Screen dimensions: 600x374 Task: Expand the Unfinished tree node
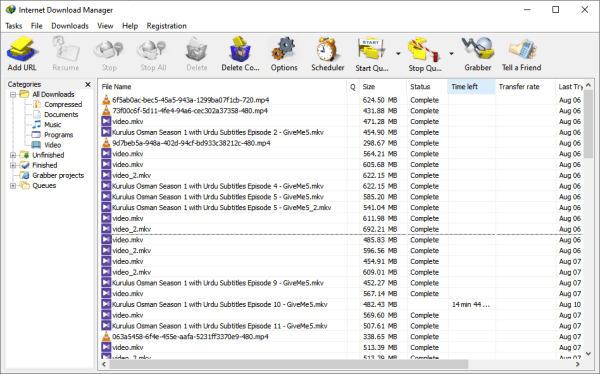(x=13, y=155)
